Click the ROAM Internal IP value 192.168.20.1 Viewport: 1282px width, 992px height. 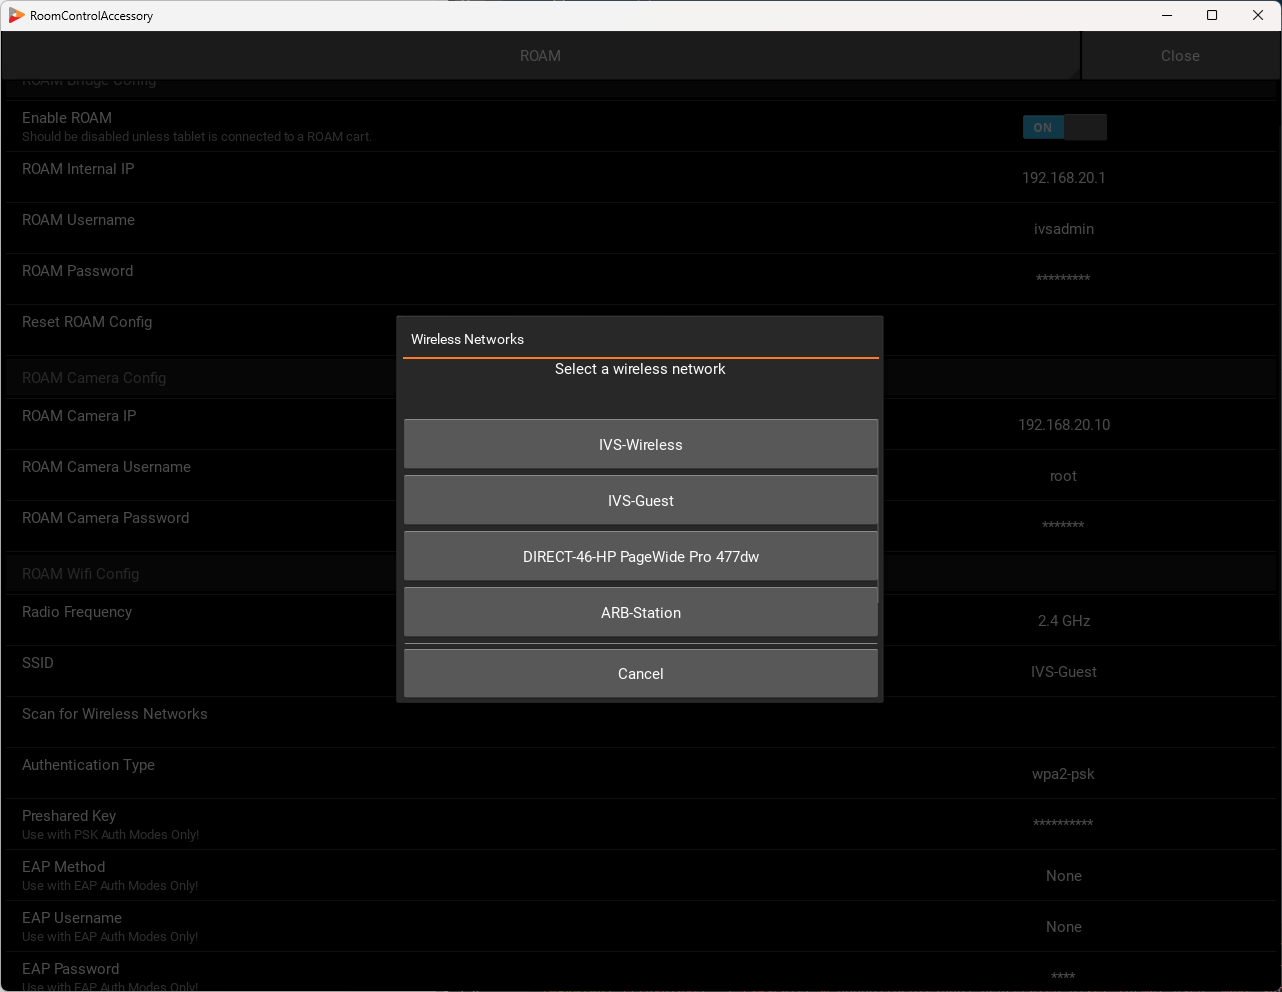coord(1063,178)
